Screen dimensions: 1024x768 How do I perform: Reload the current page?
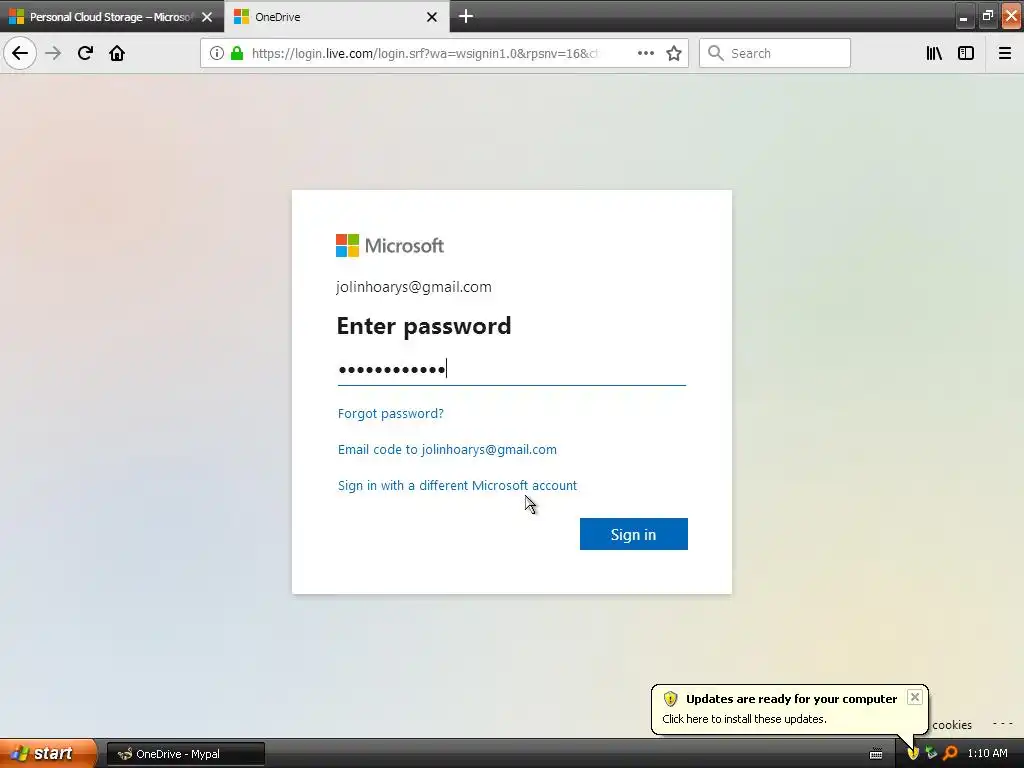point(85,53)
